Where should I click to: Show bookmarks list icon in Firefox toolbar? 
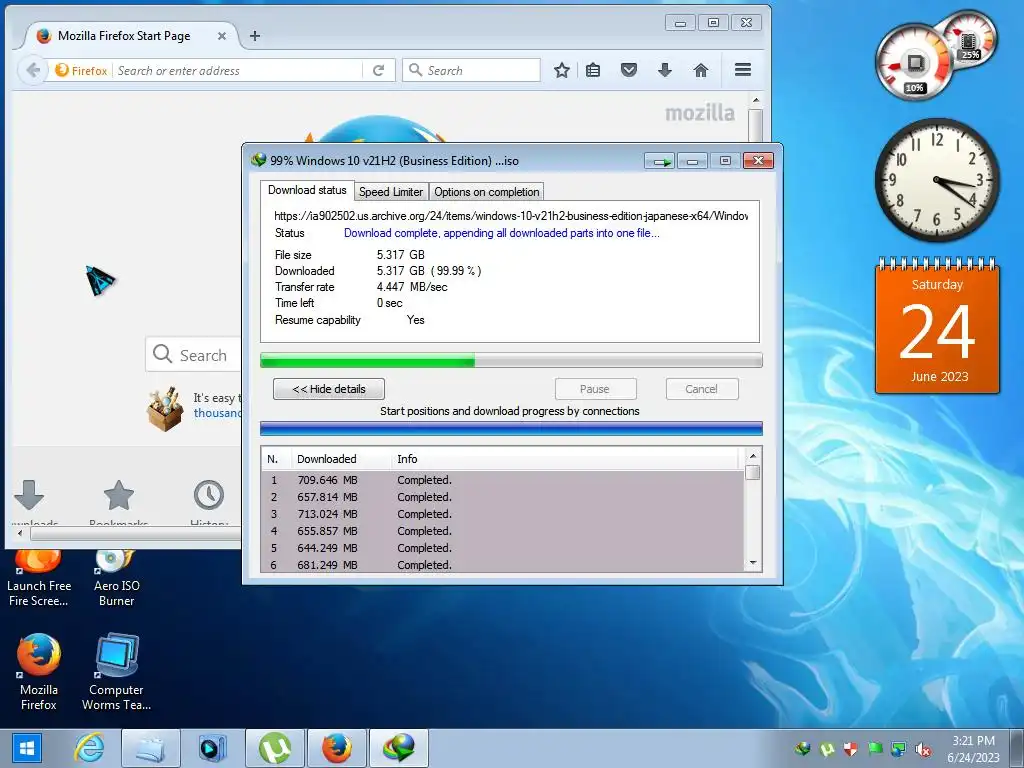point(593,70)
